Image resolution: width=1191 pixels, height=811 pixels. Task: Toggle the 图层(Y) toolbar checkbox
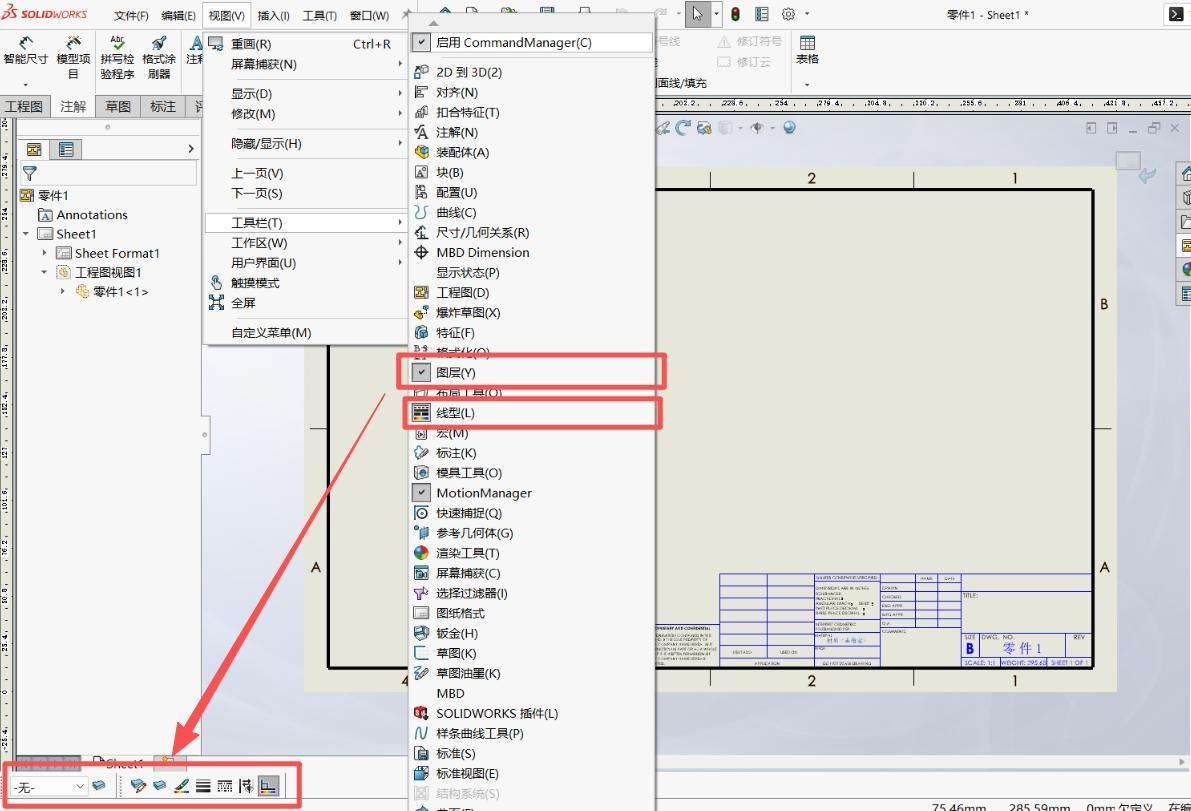(x=421, y=372)
